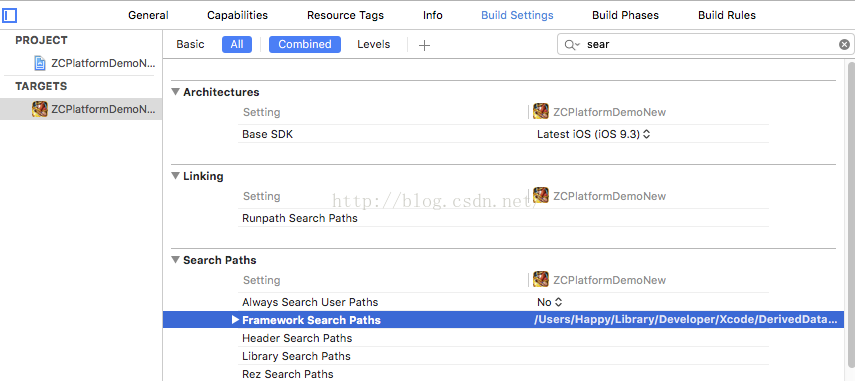
Task: Collapse the Architectures section
Action: click(x=175, y=92)
